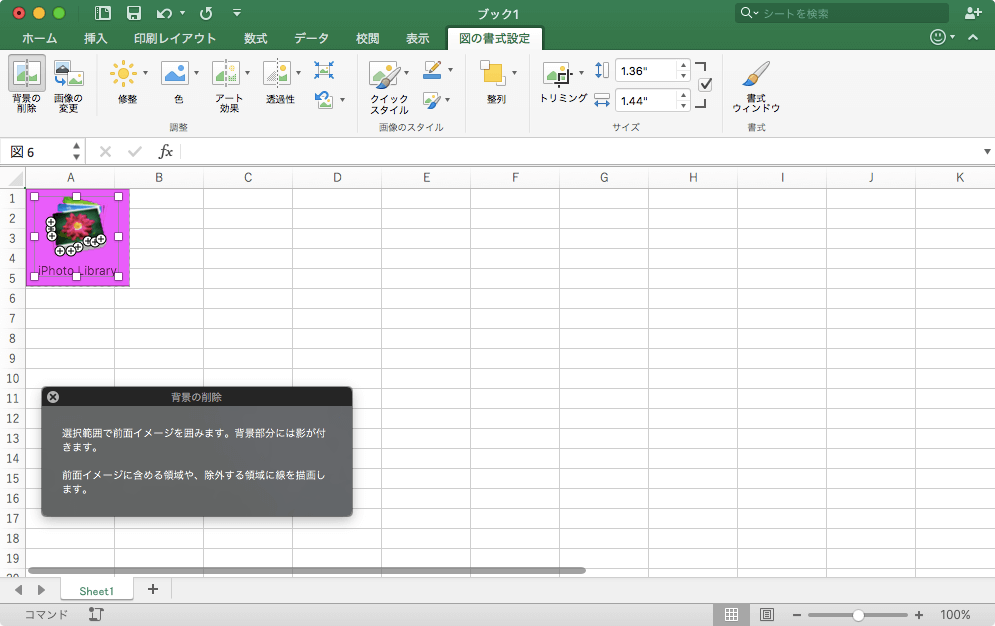Open the Arrange (整列) icon
The image size is (995, 626).
point(493,73)
